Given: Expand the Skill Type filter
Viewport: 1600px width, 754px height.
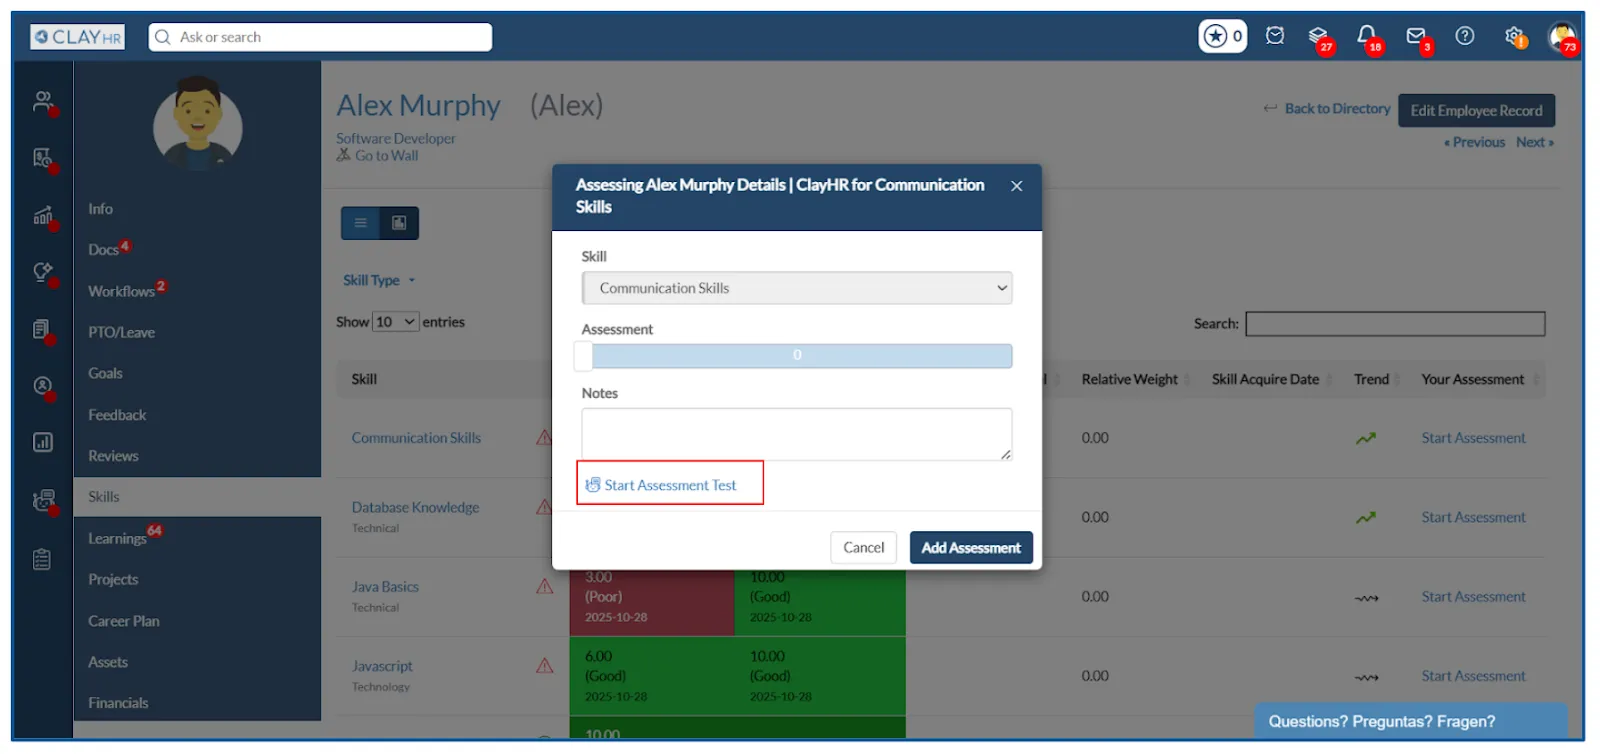Looking at the screenshot, I should [x=379, y=281].
